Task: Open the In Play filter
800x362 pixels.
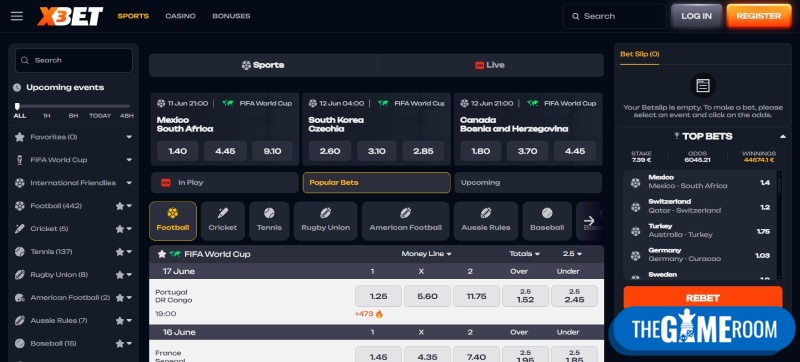Action: (224, 183)
